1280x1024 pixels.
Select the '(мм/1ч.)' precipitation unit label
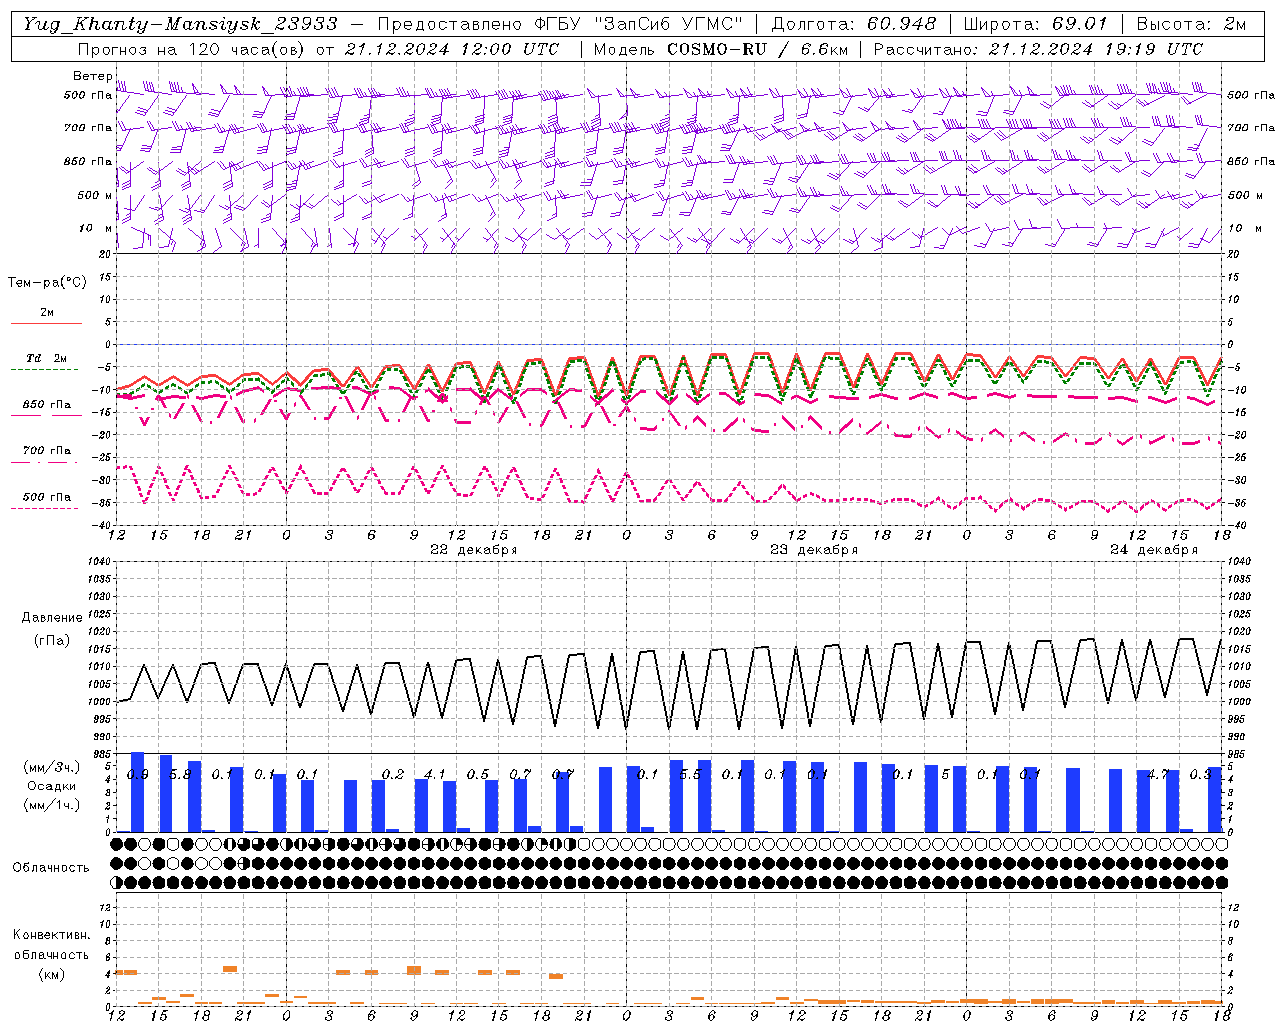point(52,805)
